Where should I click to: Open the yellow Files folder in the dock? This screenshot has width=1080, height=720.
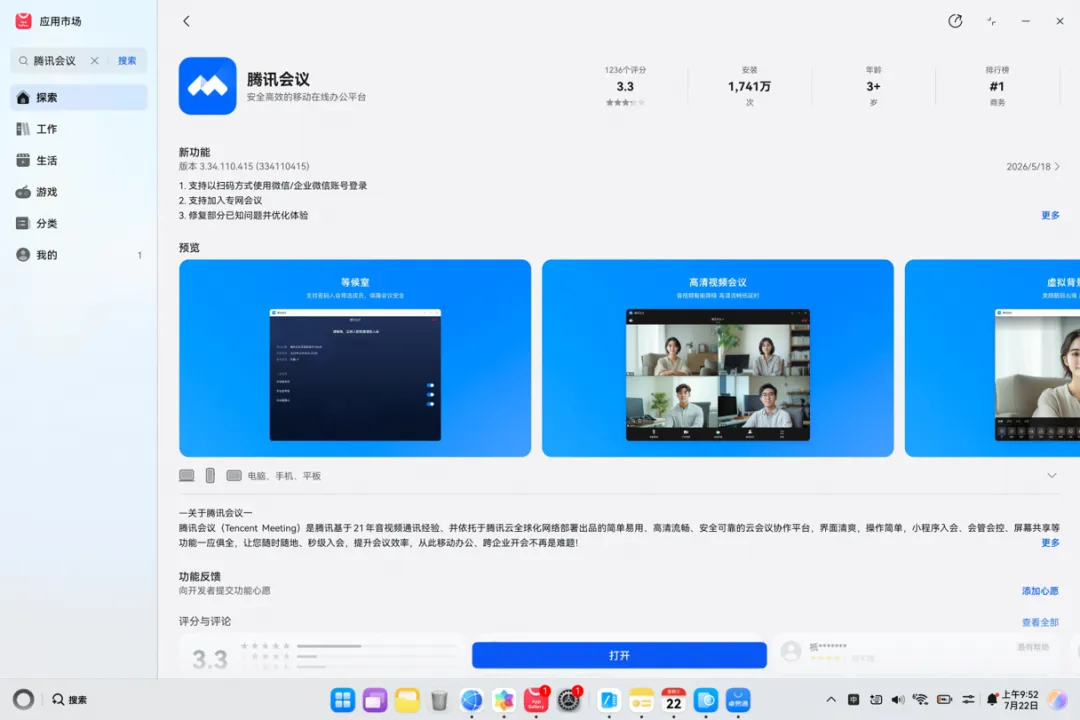[x=407, y=700]
